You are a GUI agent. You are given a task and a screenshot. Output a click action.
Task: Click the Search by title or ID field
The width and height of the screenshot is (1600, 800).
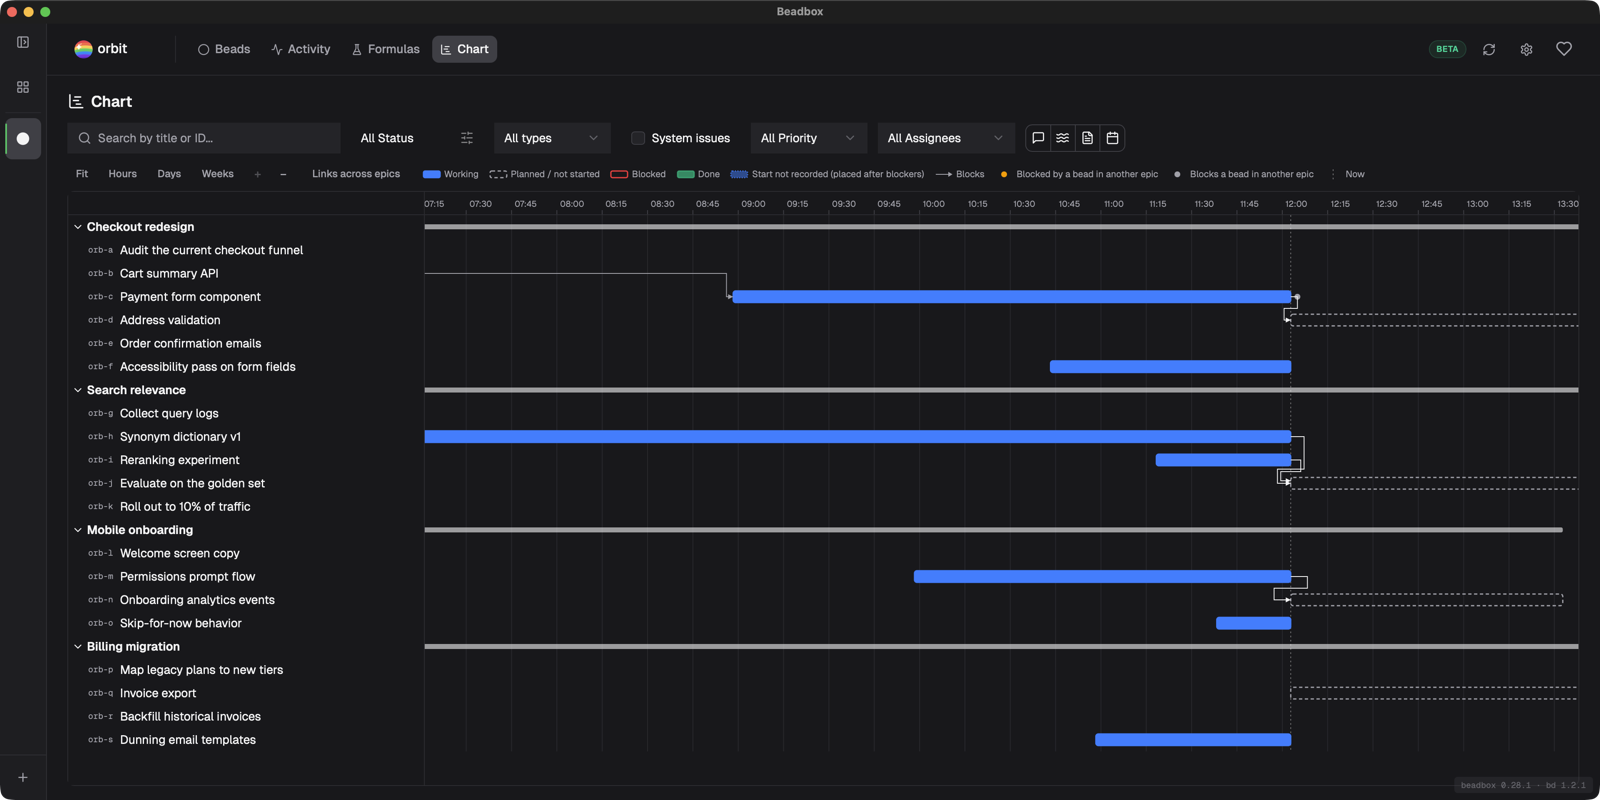click(x=204, y=138)
